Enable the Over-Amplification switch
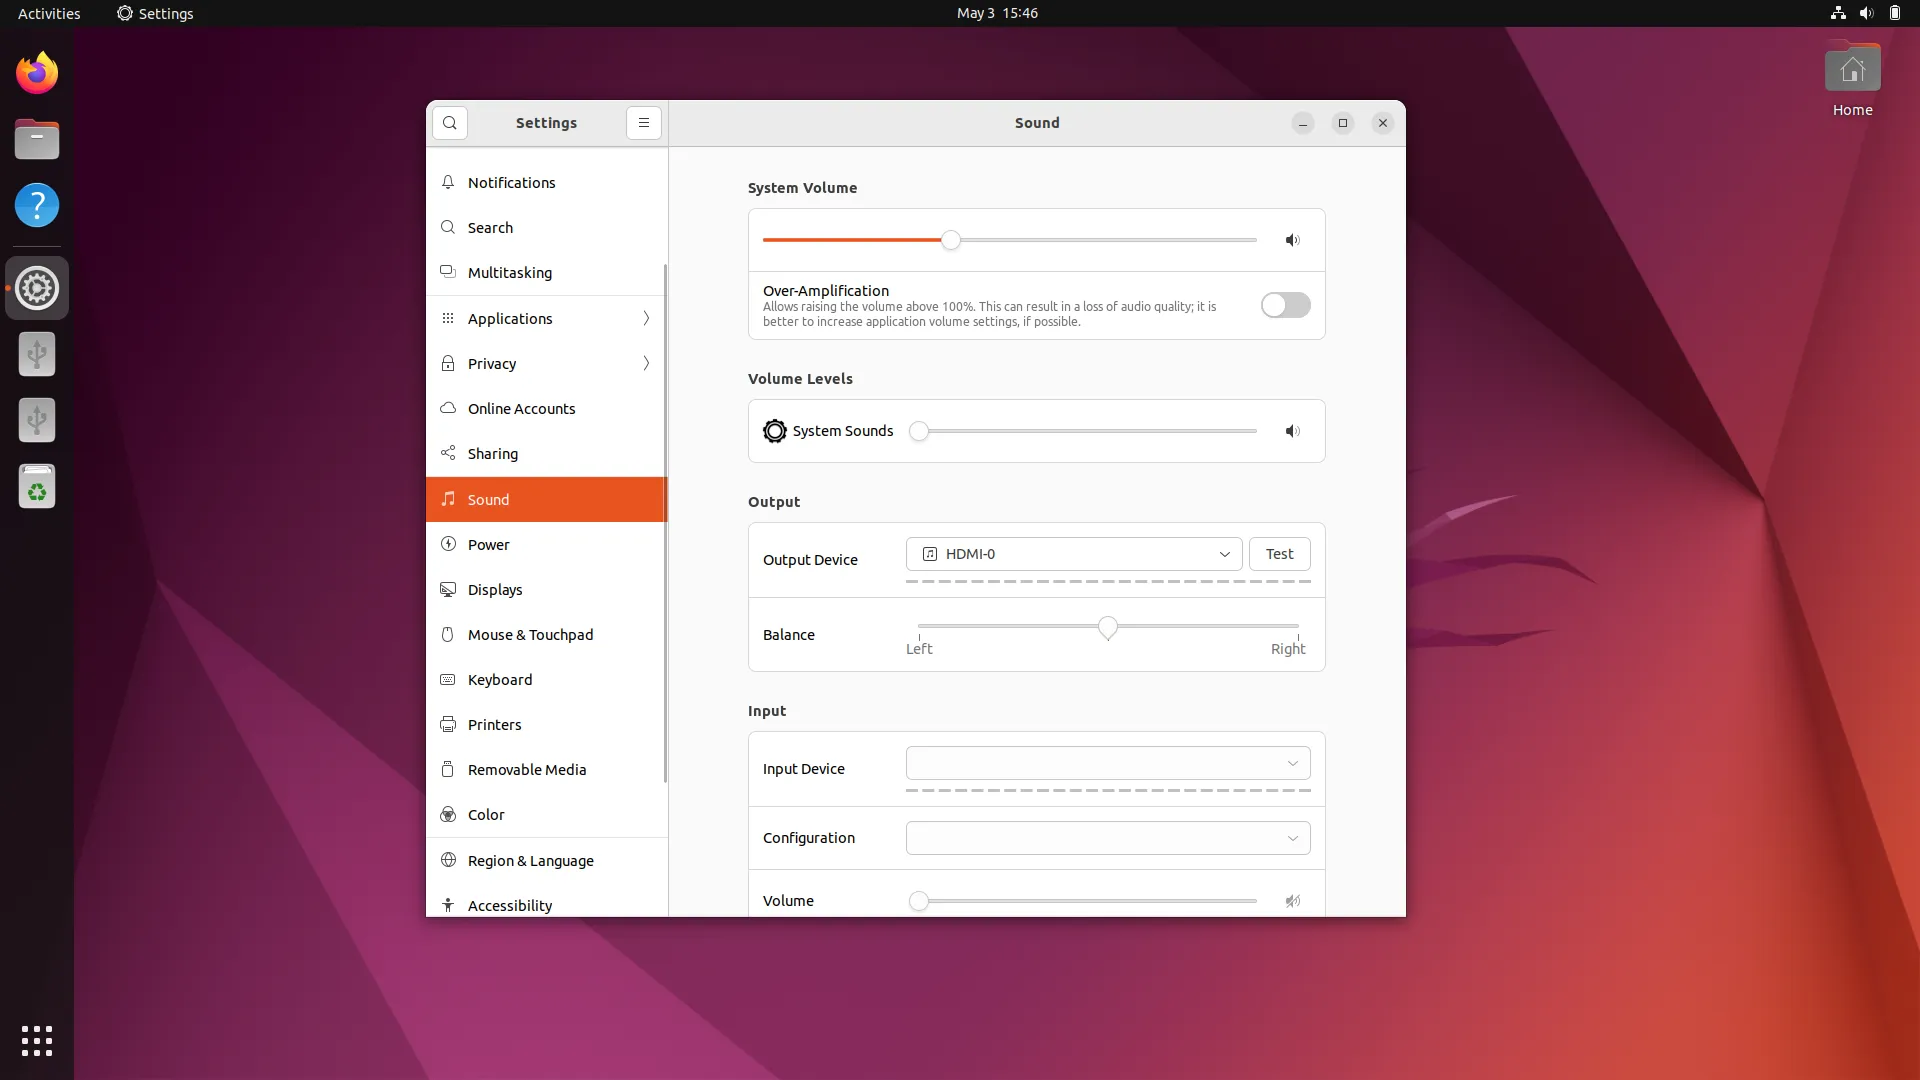Viewport: 1920px width, 1080px height. point(1285,305)
